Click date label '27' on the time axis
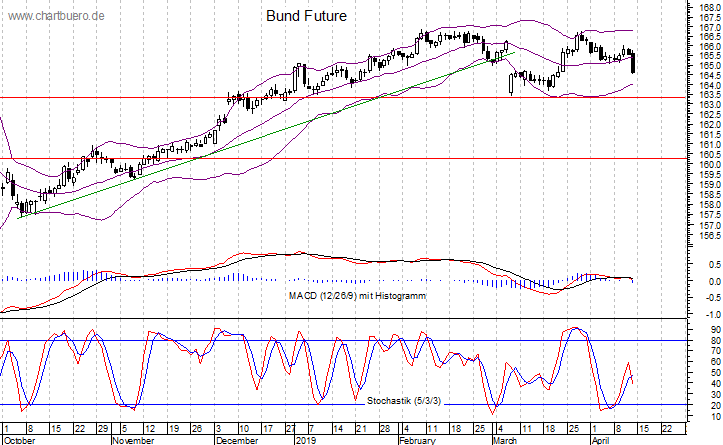 pyautogui.click(x=290, y=429)
